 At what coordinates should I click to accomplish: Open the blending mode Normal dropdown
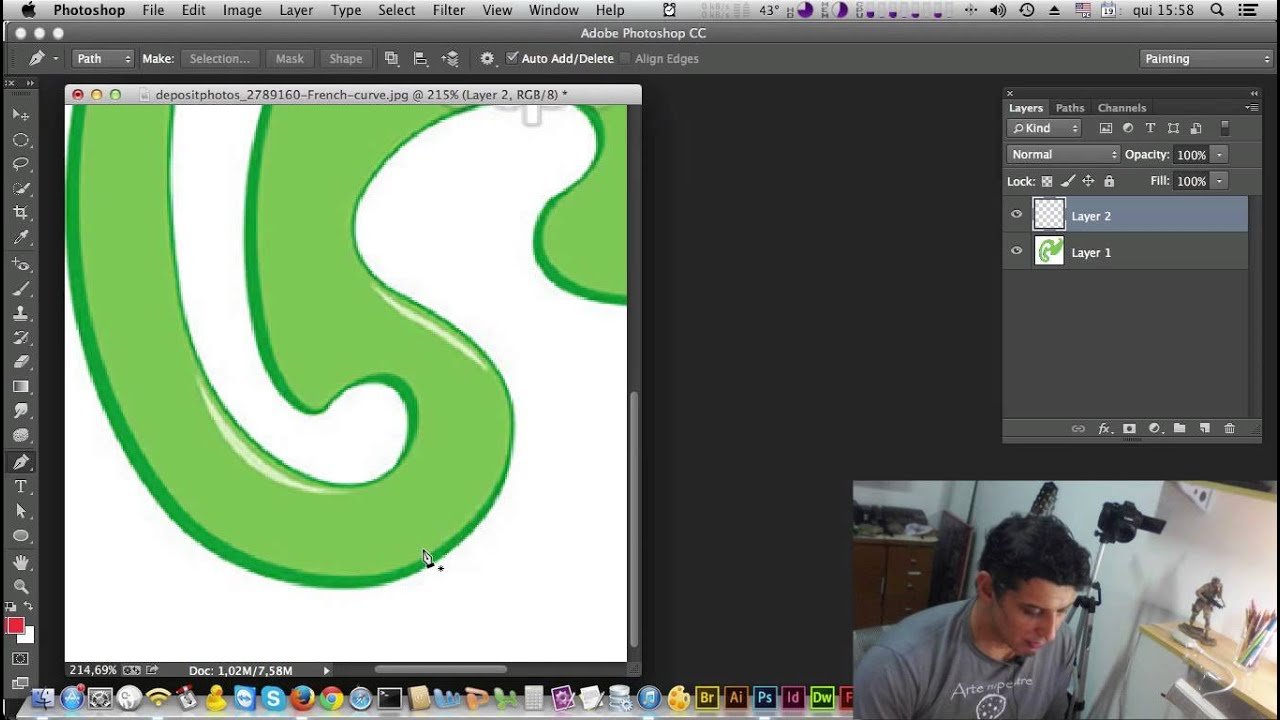point(1062,154)
